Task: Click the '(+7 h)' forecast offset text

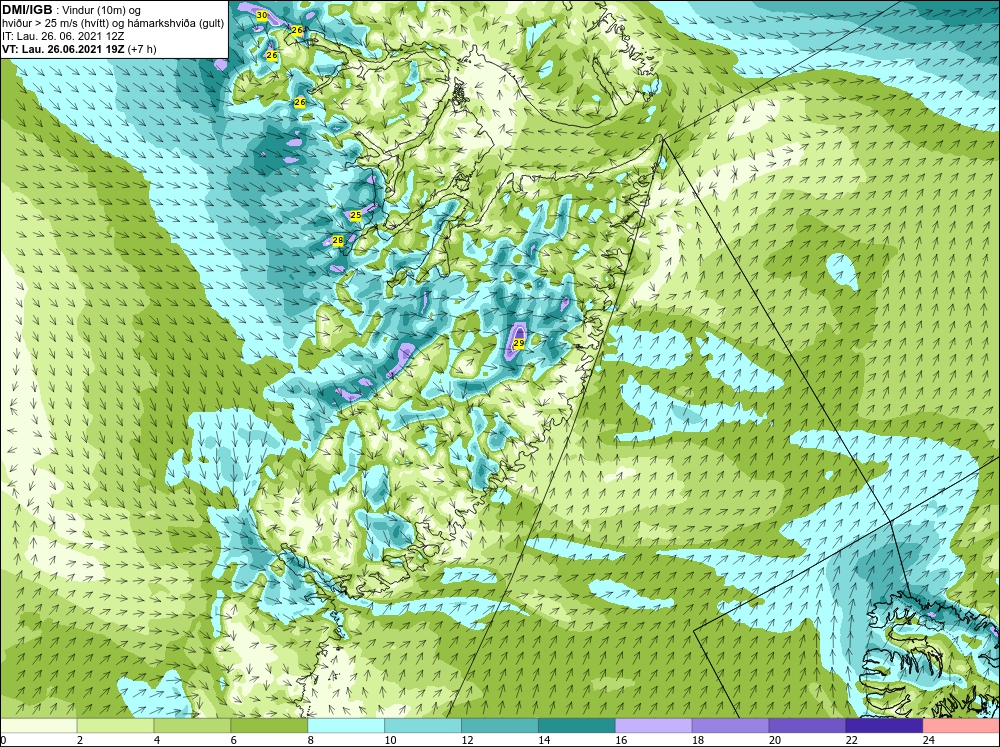Action: (142, 48)
